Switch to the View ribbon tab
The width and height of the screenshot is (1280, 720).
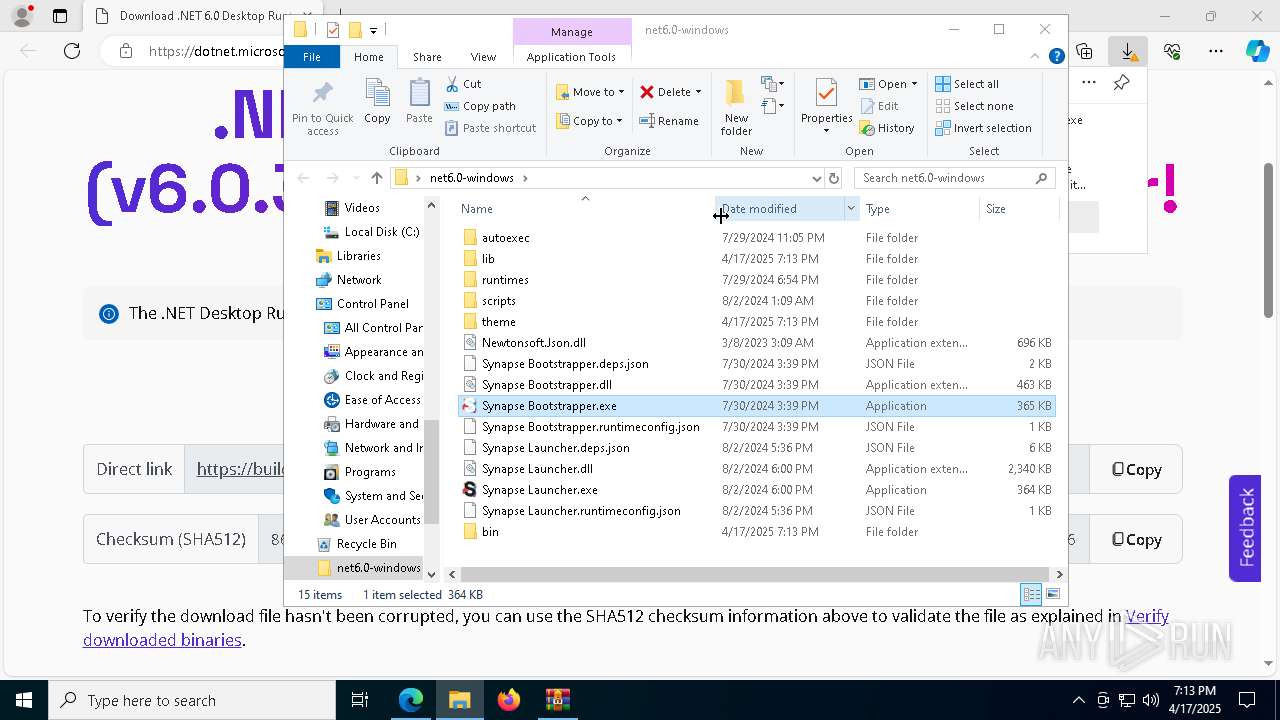(483, 57)
